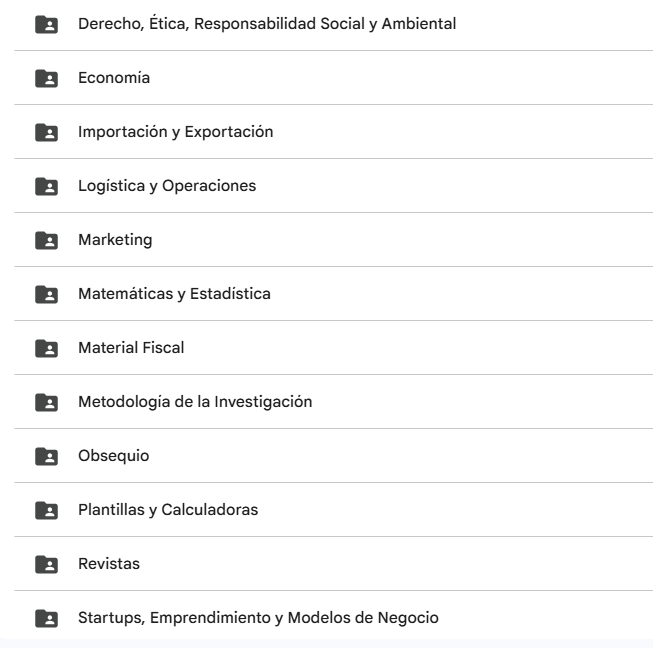The width and height of the screenshot is (653, 648).
Task: Click the folder icon beside Obsequio
Action: pyautogui.click(x=45, y=456)
